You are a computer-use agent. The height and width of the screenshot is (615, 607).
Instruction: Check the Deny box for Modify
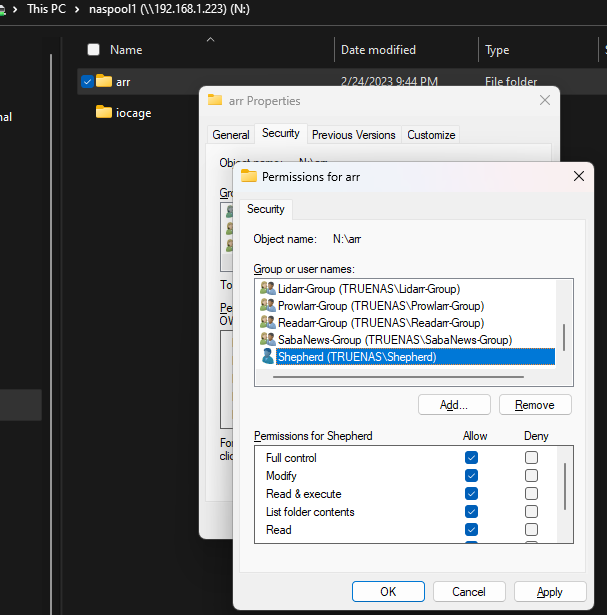coord(531,476)
